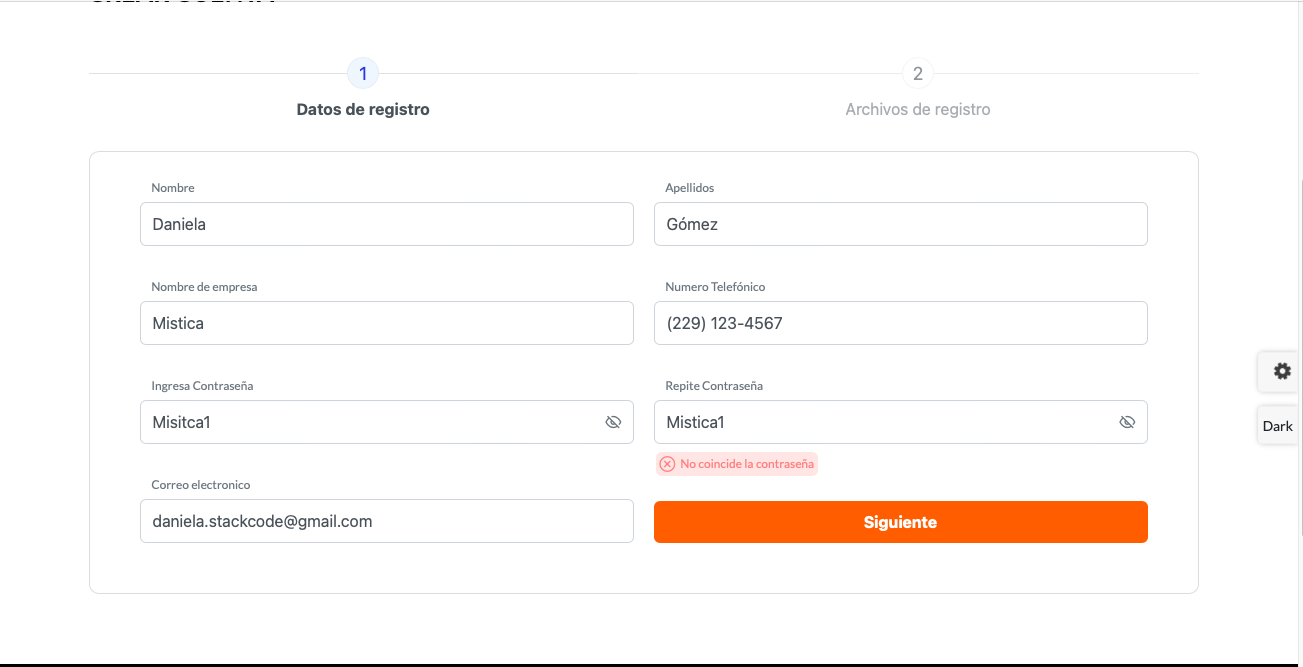Click into the Ingresa Contraseña text box
1303x667 pixels.
click(370, 422)
